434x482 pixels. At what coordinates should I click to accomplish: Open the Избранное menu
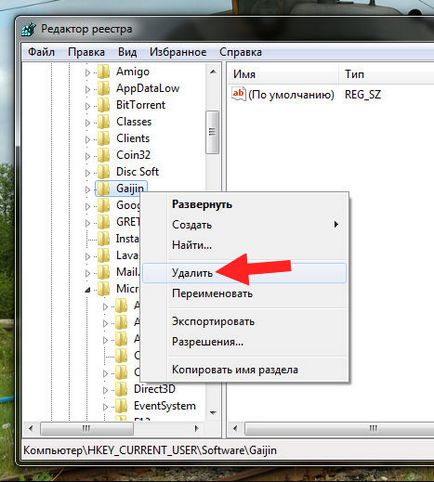click(178, 52)
